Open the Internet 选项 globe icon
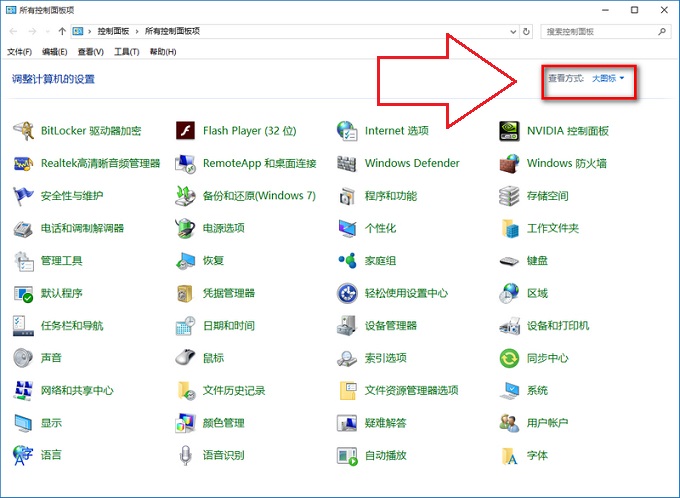 (347, 131)
